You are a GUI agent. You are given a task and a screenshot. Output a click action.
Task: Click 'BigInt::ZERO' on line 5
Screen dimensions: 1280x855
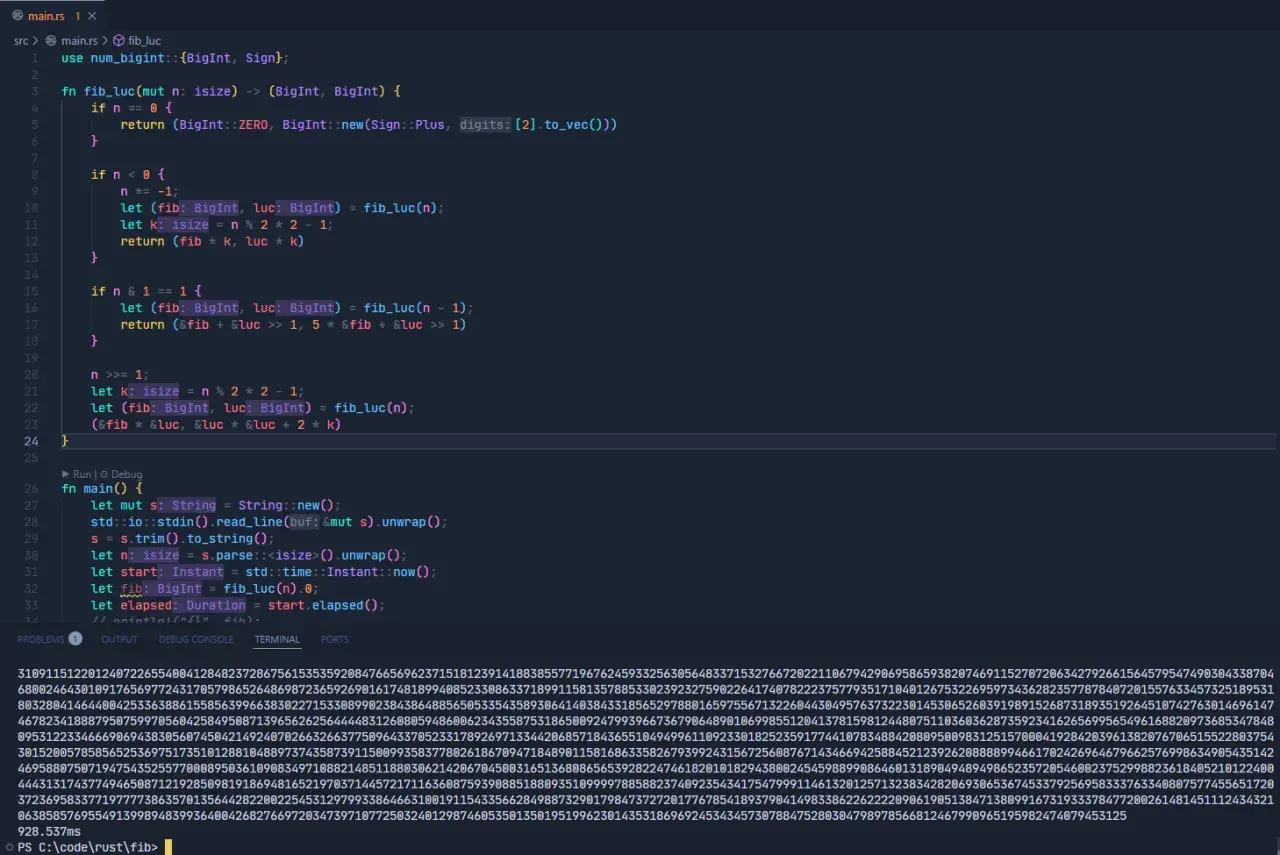tap(224, 125)
